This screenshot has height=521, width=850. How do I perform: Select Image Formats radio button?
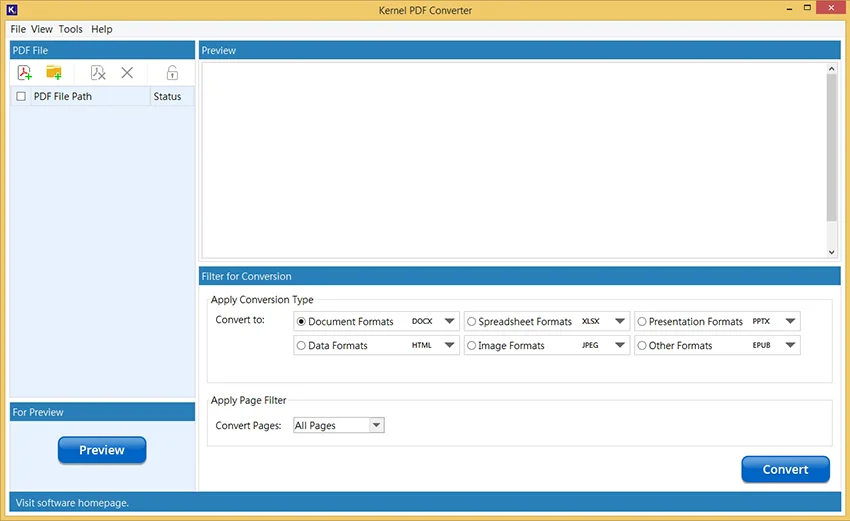[472, 345]
